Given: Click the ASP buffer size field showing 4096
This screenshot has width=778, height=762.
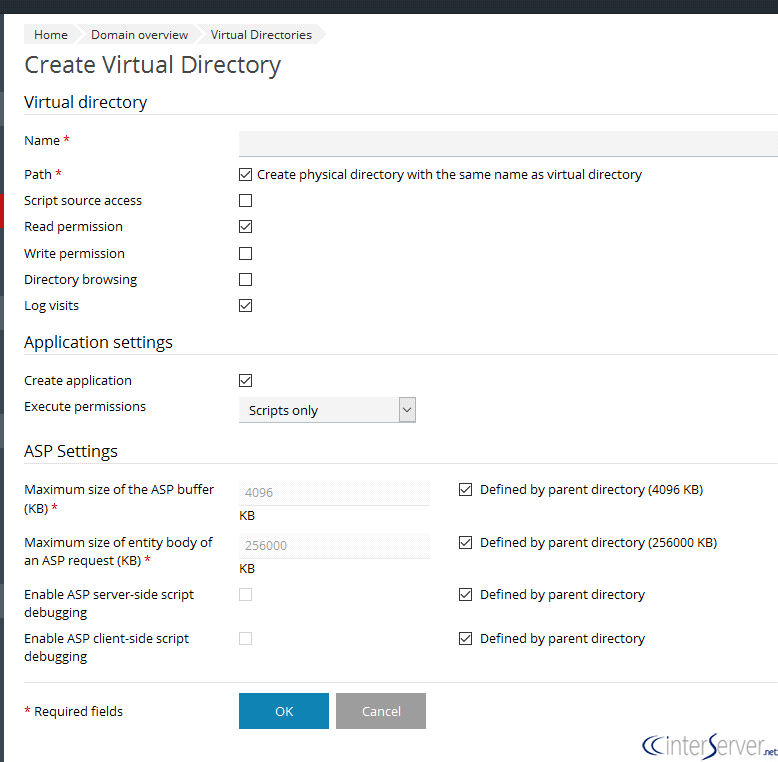Looking at the screenshot, I should [334, 493].
